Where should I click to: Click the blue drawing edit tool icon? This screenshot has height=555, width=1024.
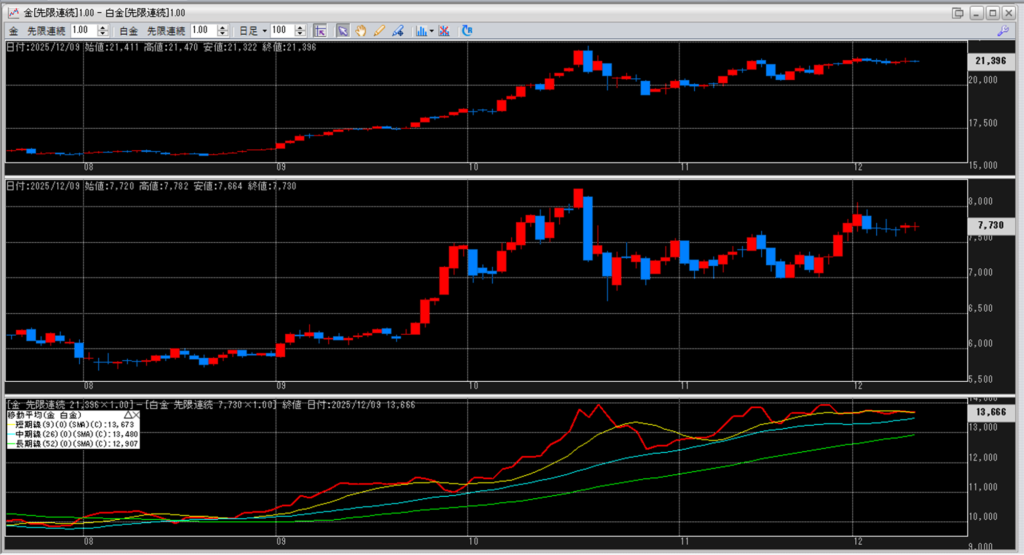(398, 31)
